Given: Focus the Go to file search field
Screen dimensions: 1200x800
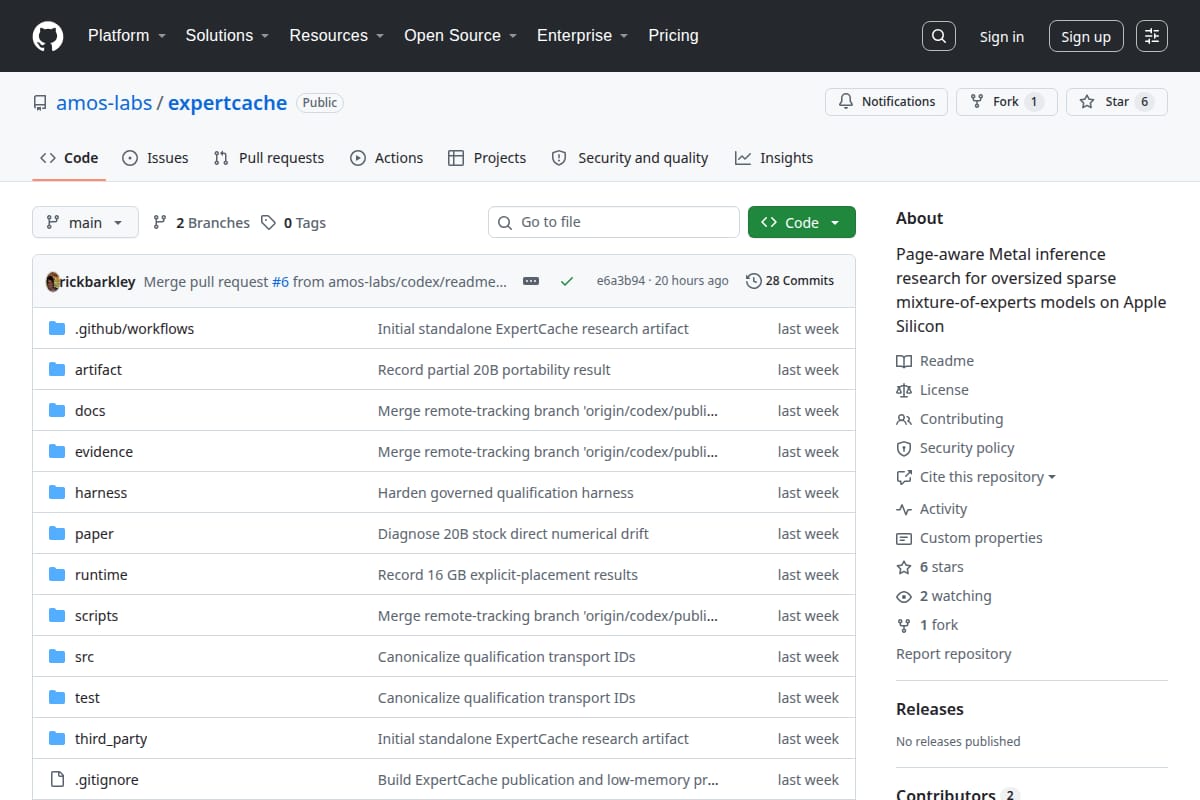Looking at the screenshot, I should [614, 222].
